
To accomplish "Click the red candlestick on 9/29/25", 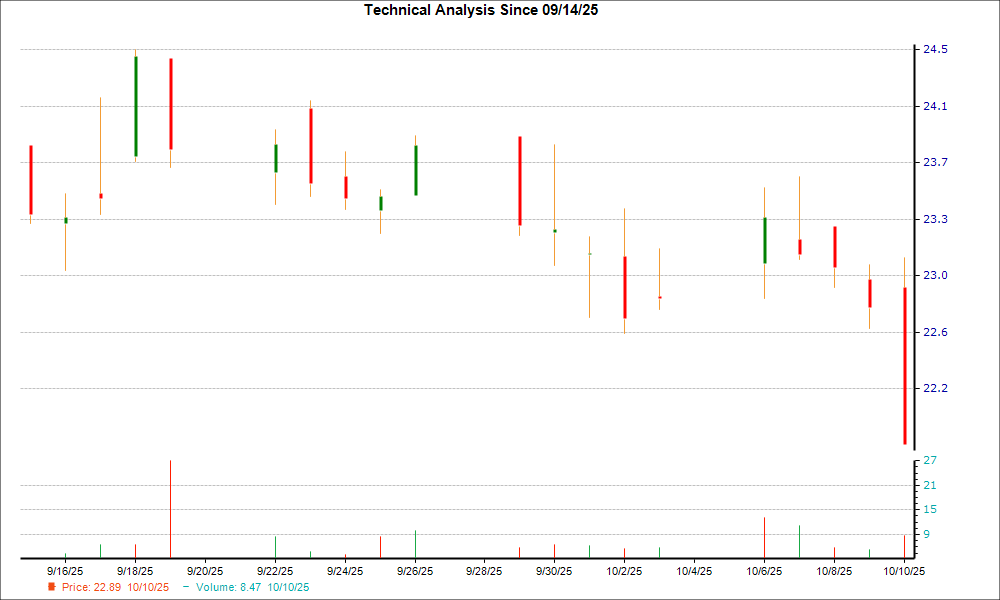I will coord(520,181).
